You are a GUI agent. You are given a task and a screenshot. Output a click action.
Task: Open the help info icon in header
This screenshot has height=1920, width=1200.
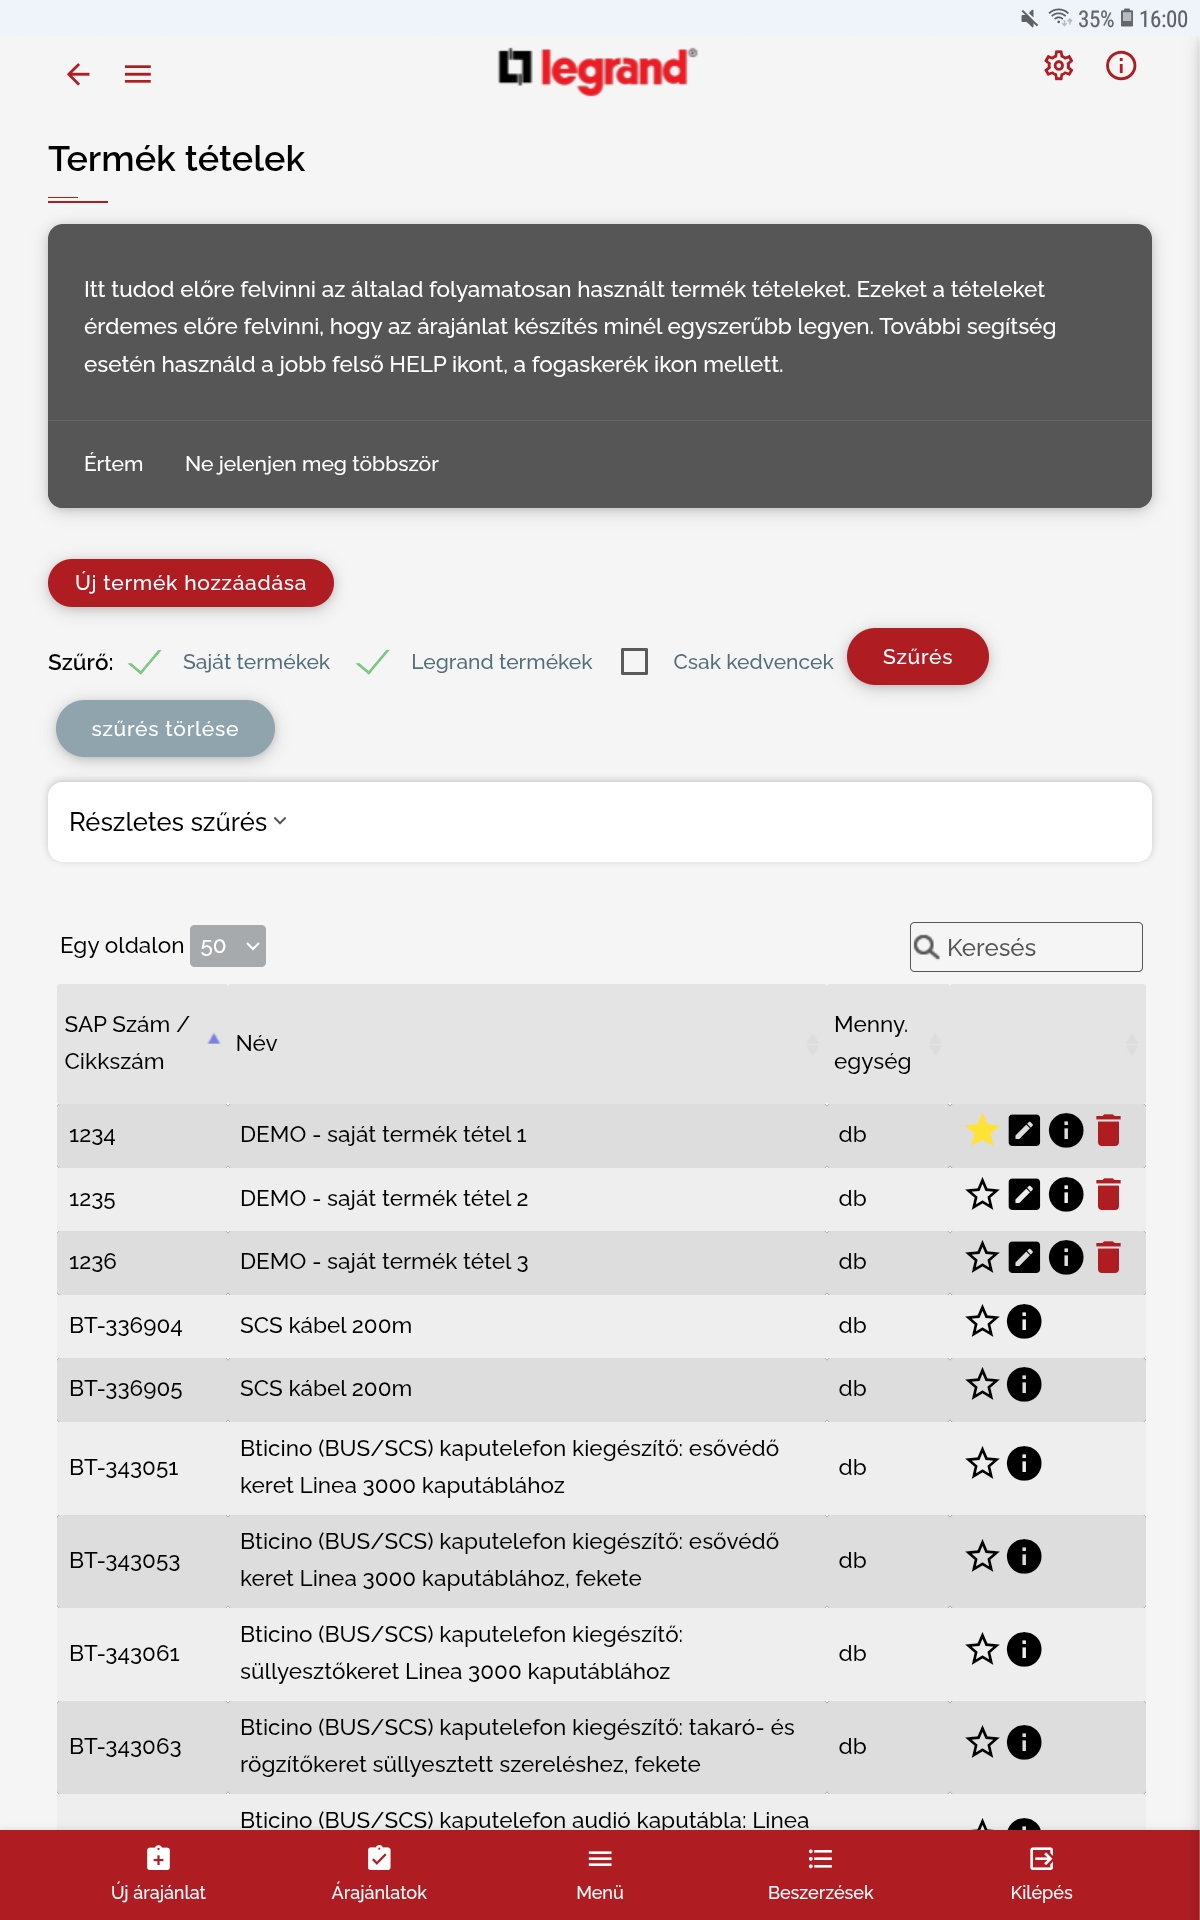1120,66
